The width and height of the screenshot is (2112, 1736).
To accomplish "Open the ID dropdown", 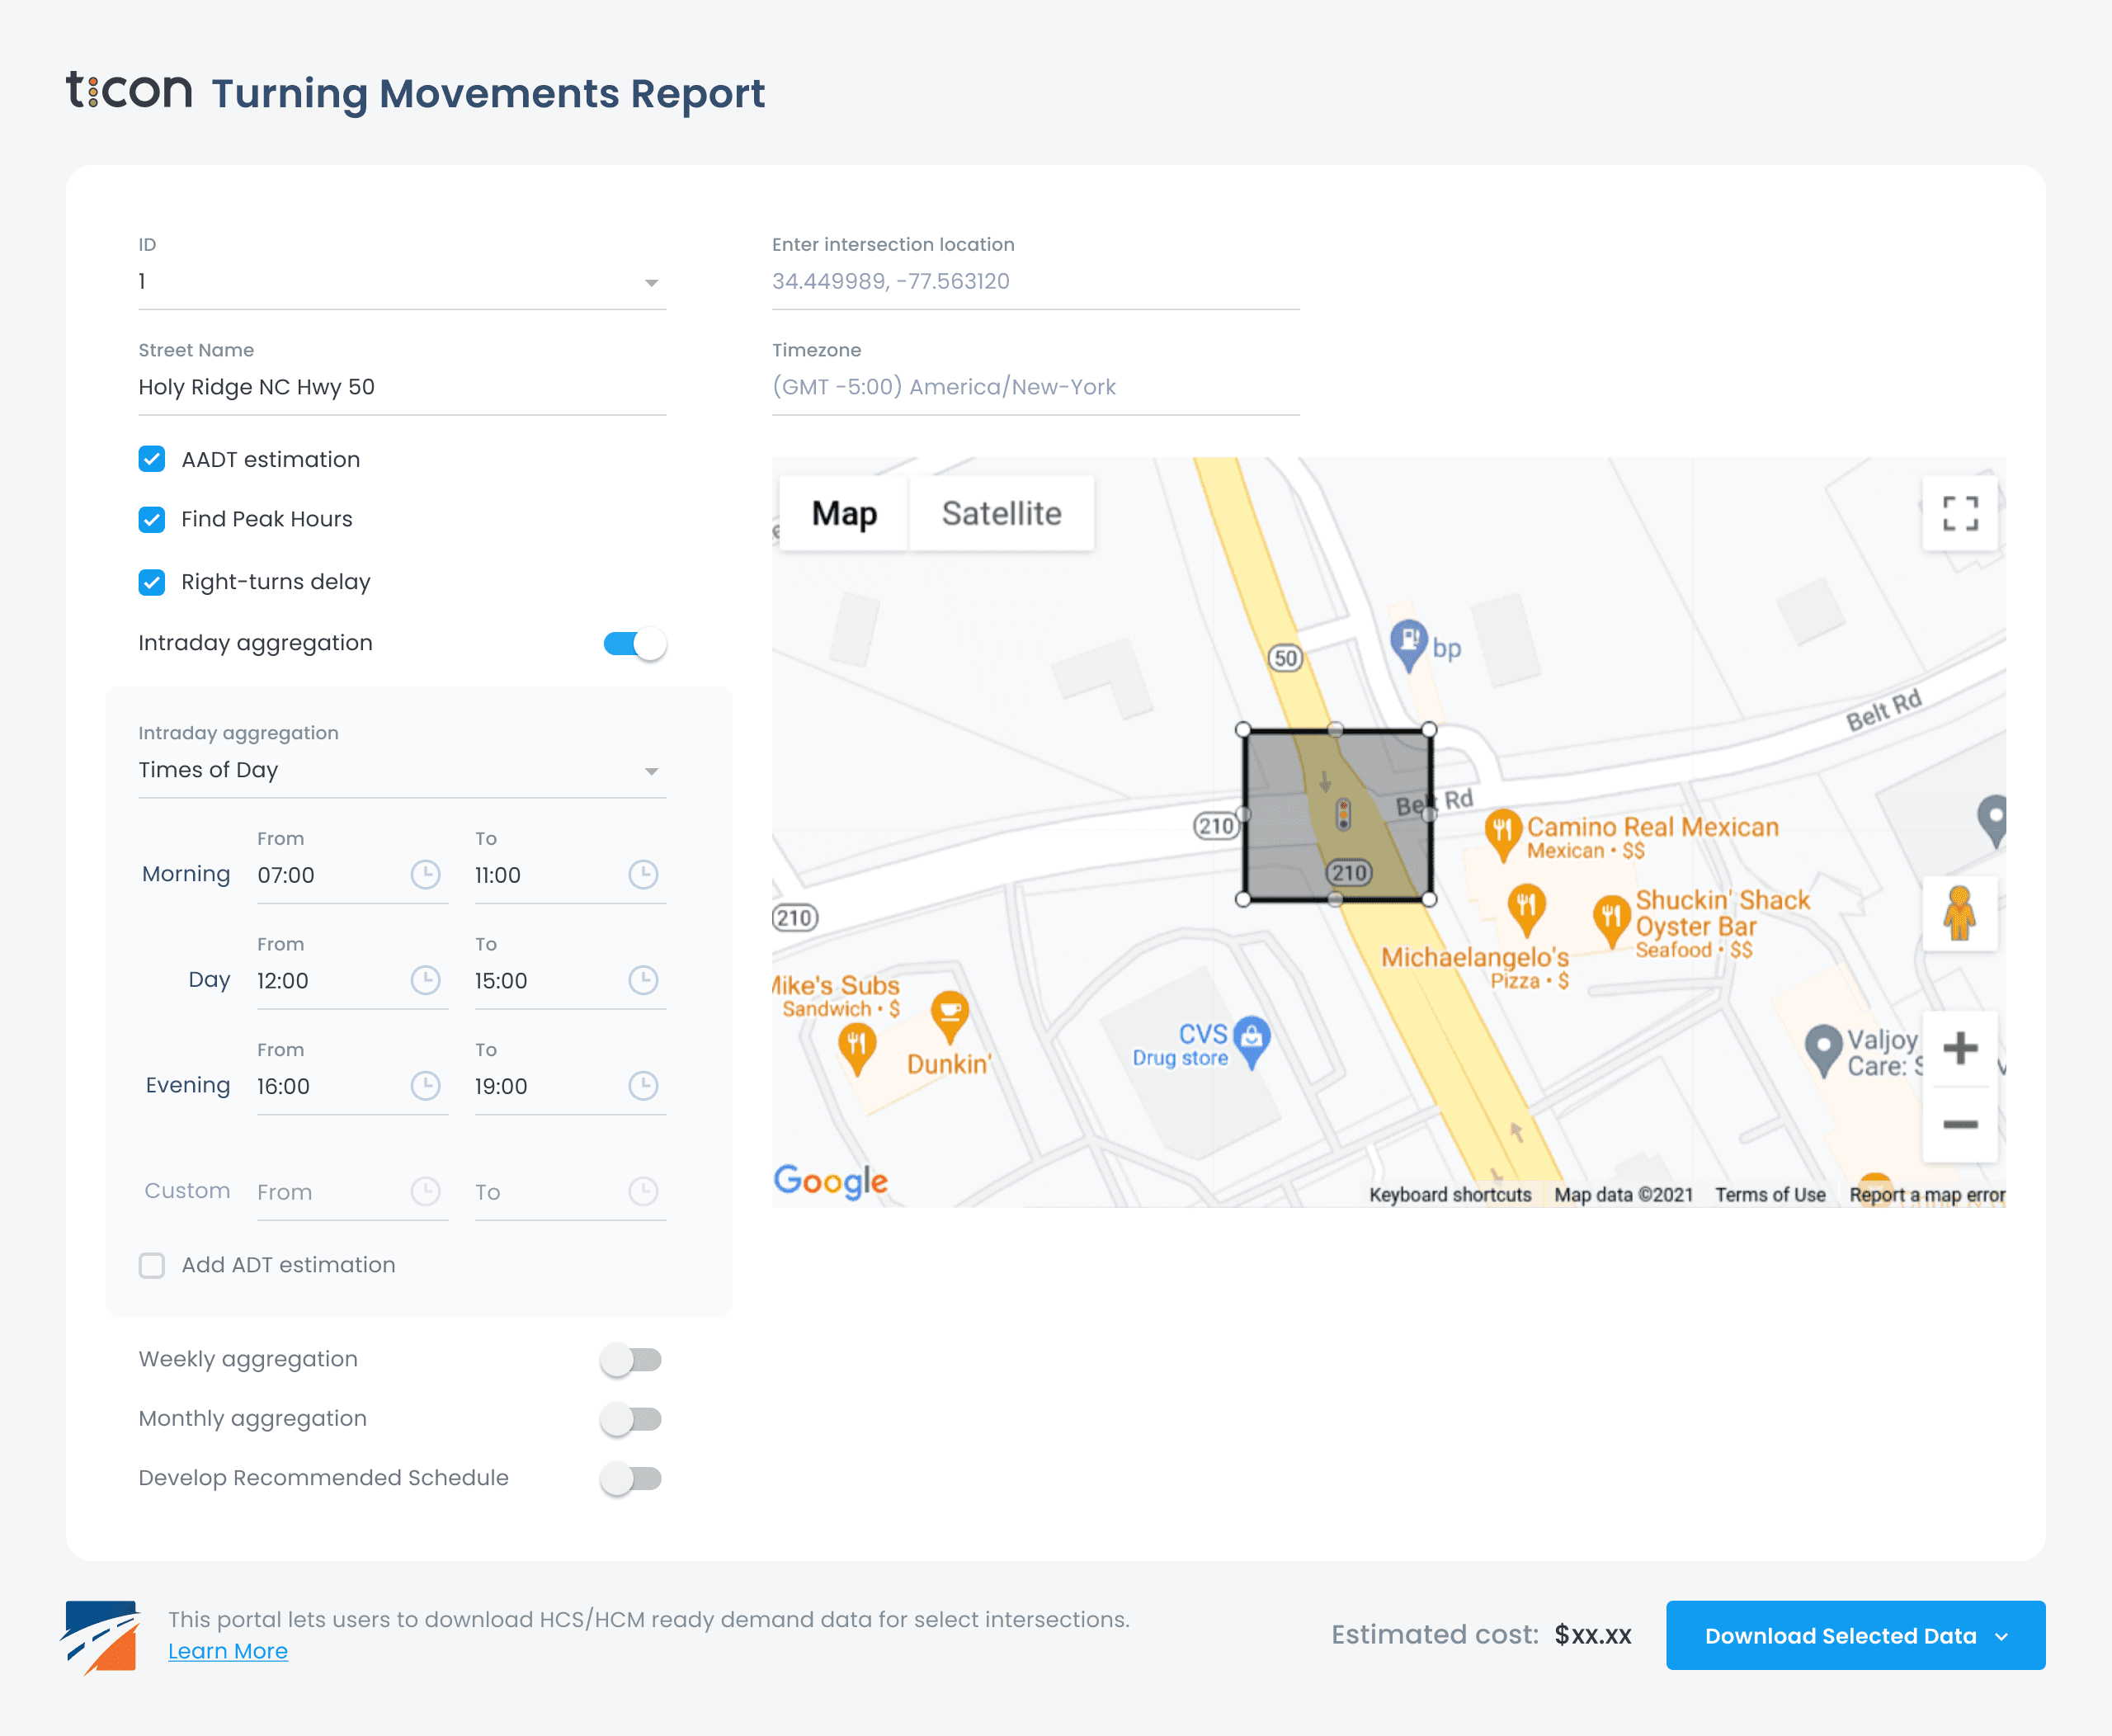I will 402,282.
